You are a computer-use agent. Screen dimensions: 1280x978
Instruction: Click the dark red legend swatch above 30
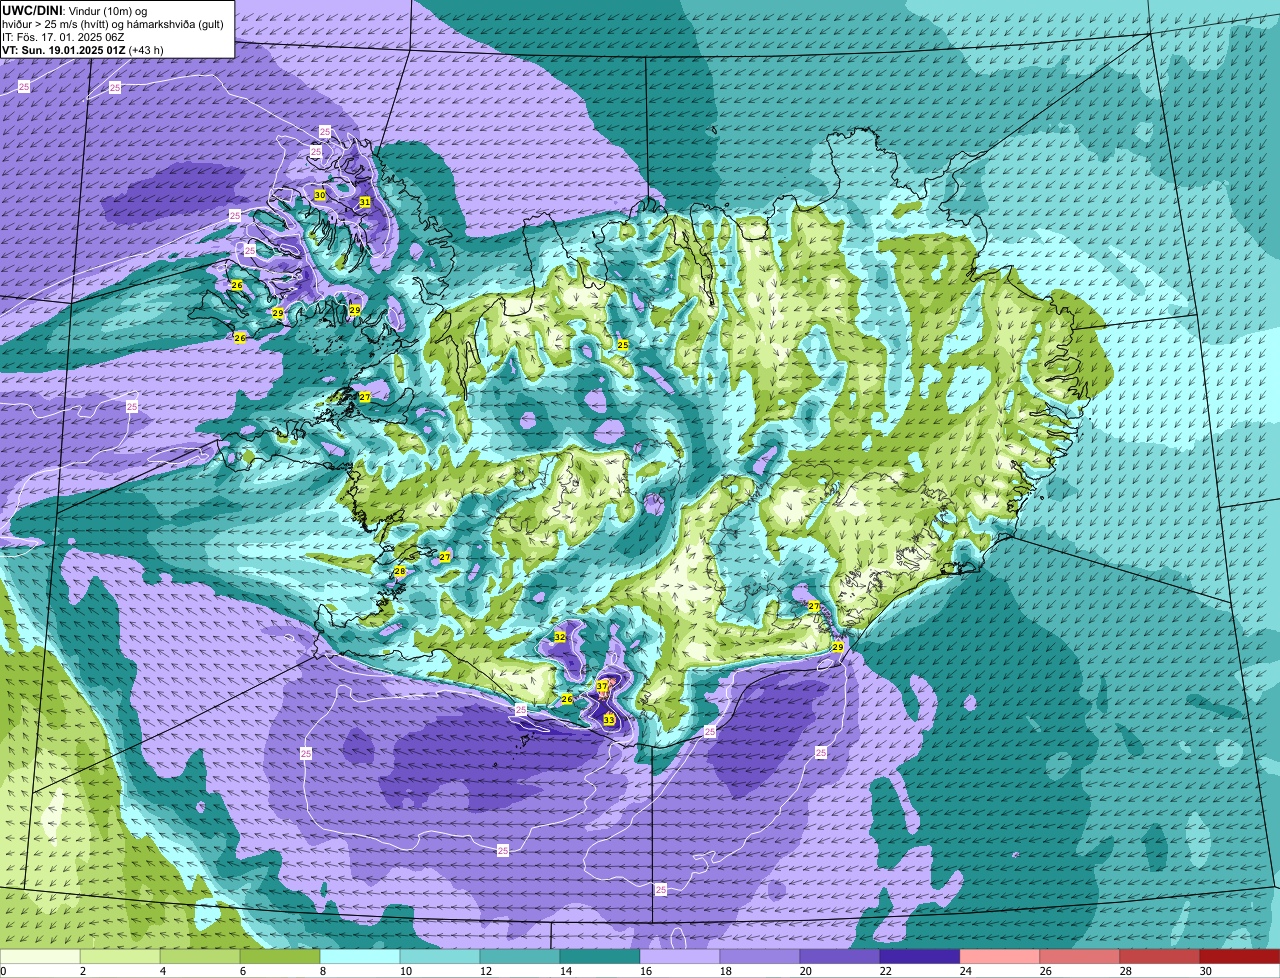[x=1240, y=956]
